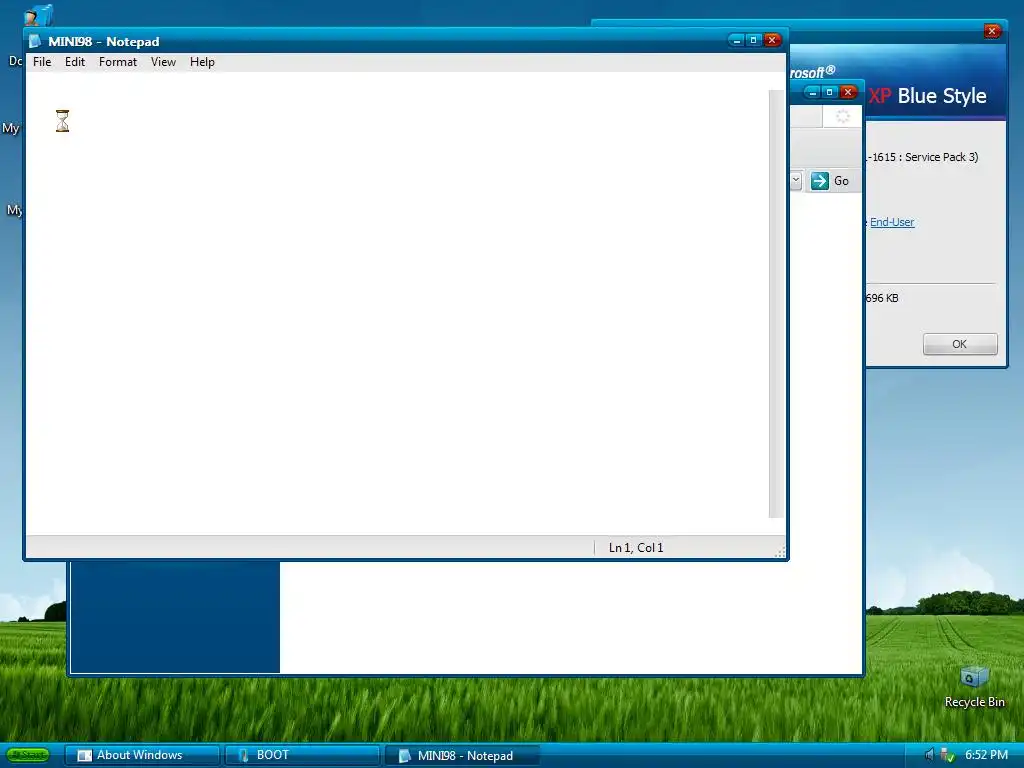Open the Format menu in Notepad
Viewport: 1024px width, 768px height.
point(118,62)
